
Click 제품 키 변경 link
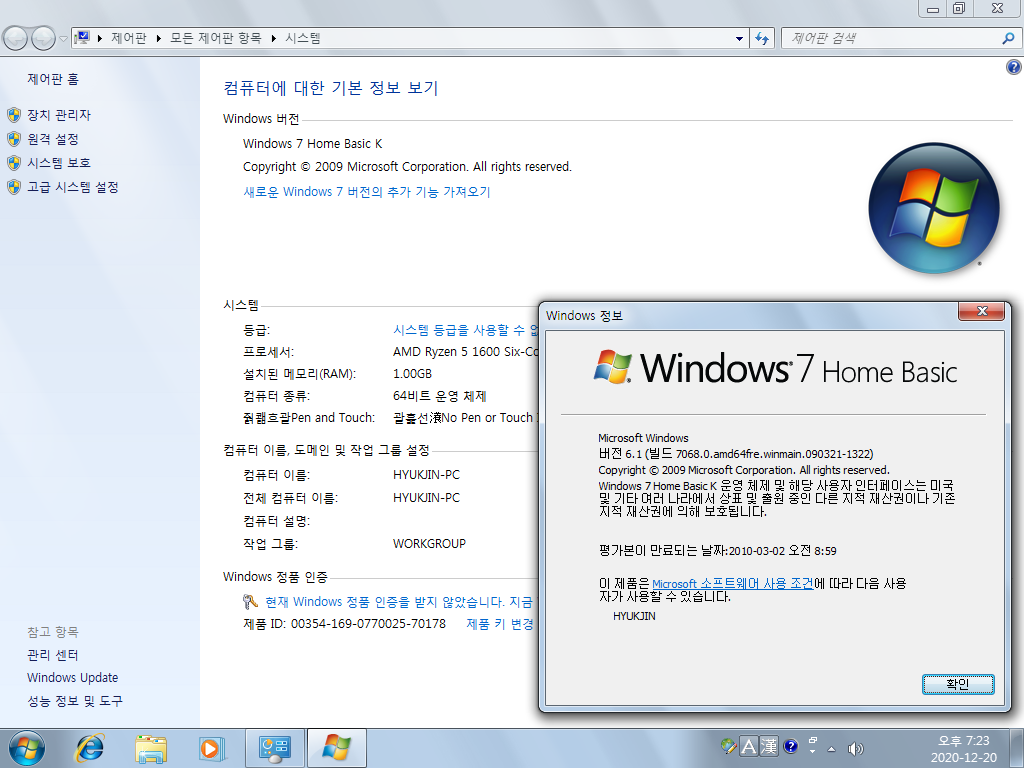point(500,624)
